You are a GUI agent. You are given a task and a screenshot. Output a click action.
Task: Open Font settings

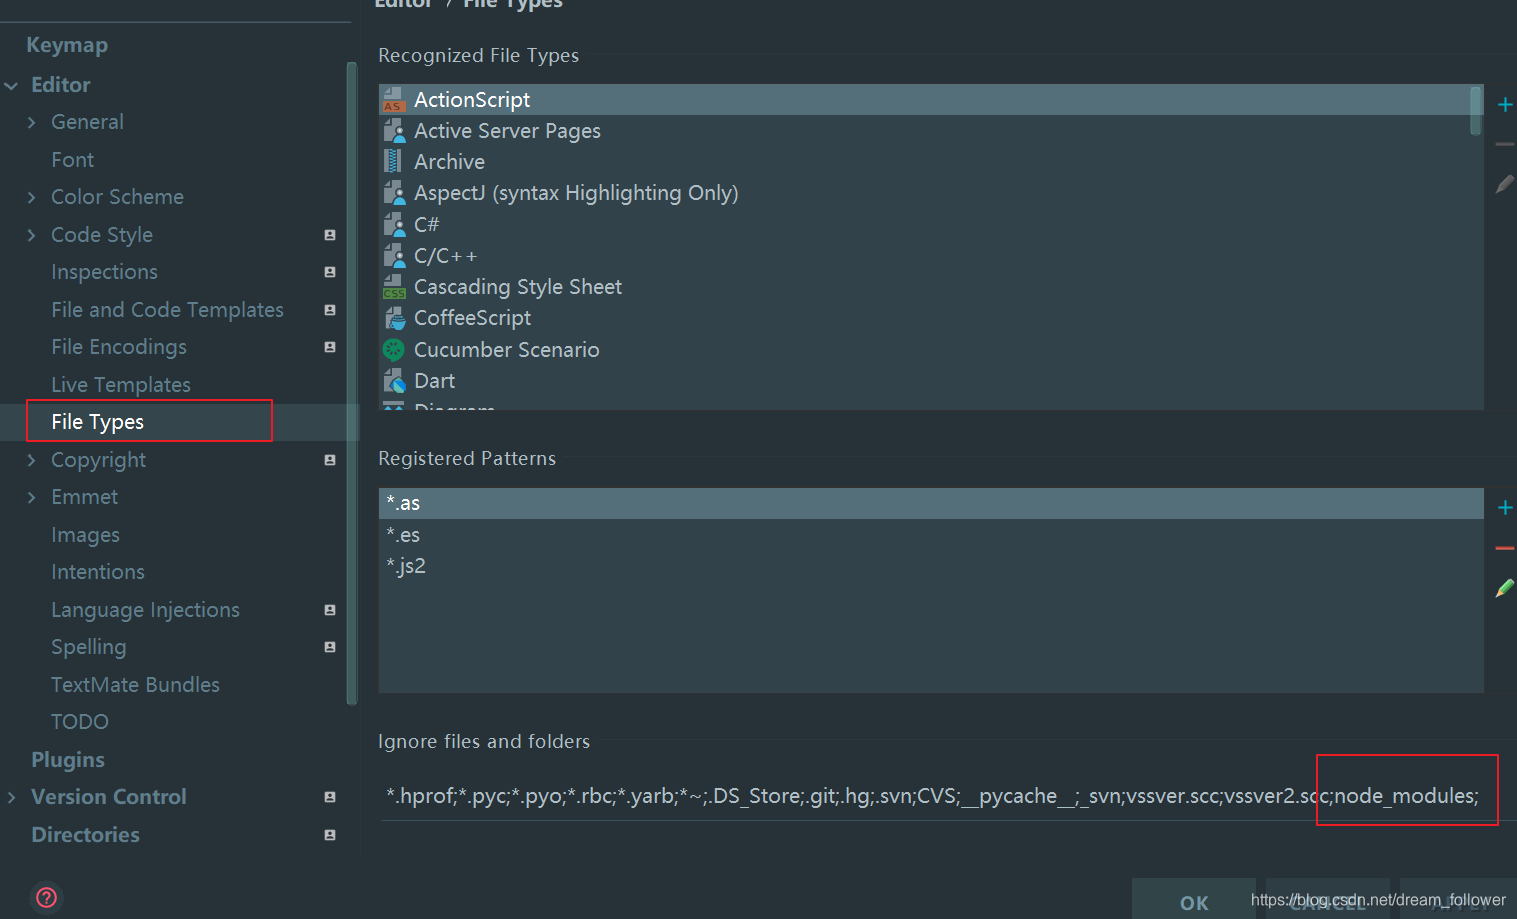click(x=72, y=160)
